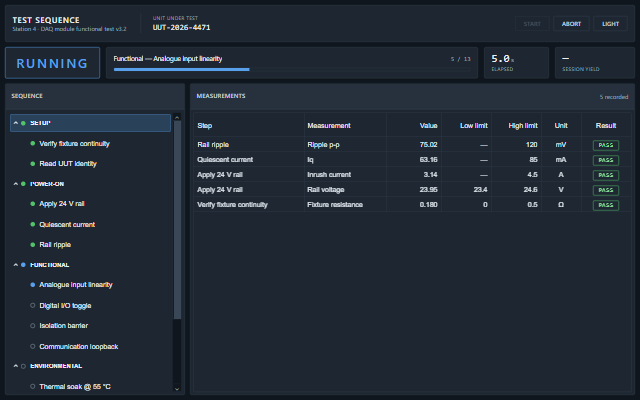Screen dimensions: 640x400
Task: Select Analogue input linearity step
Action: coord(76,285)
